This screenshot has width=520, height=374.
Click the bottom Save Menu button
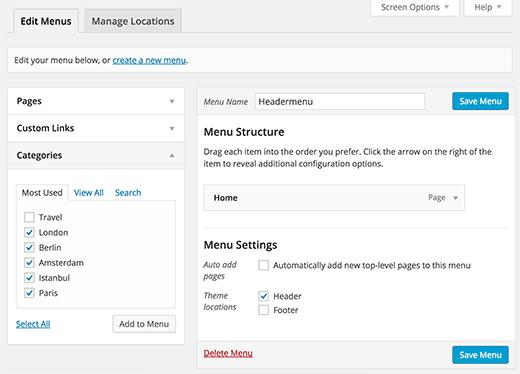pyautogui.click(x=480, y=355)
